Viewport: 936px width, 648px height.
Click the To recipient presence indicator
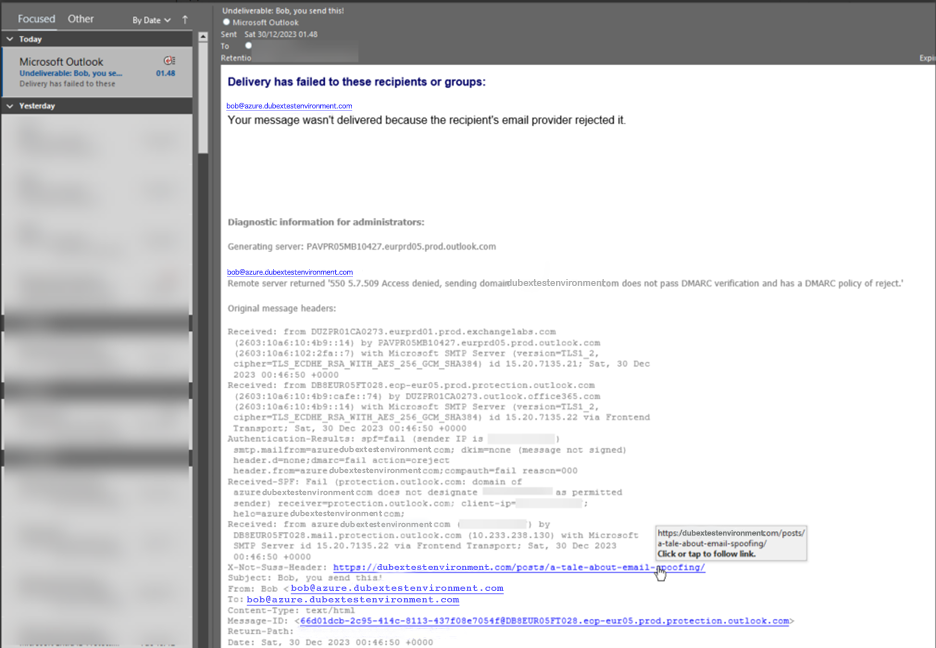(x=248, y=45)
